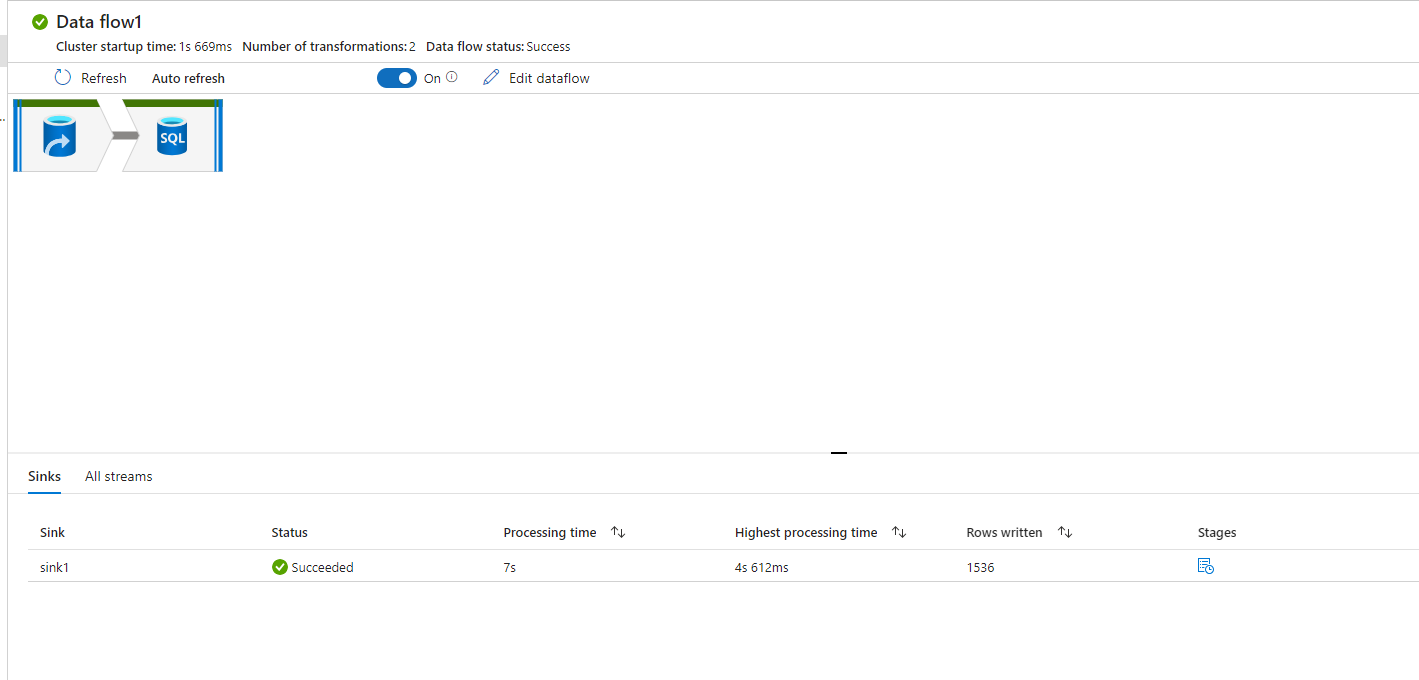The width and height of the screenshot is (1419, 680).
Task: Select the SQL sink node in the data flow
Action: 172,136
